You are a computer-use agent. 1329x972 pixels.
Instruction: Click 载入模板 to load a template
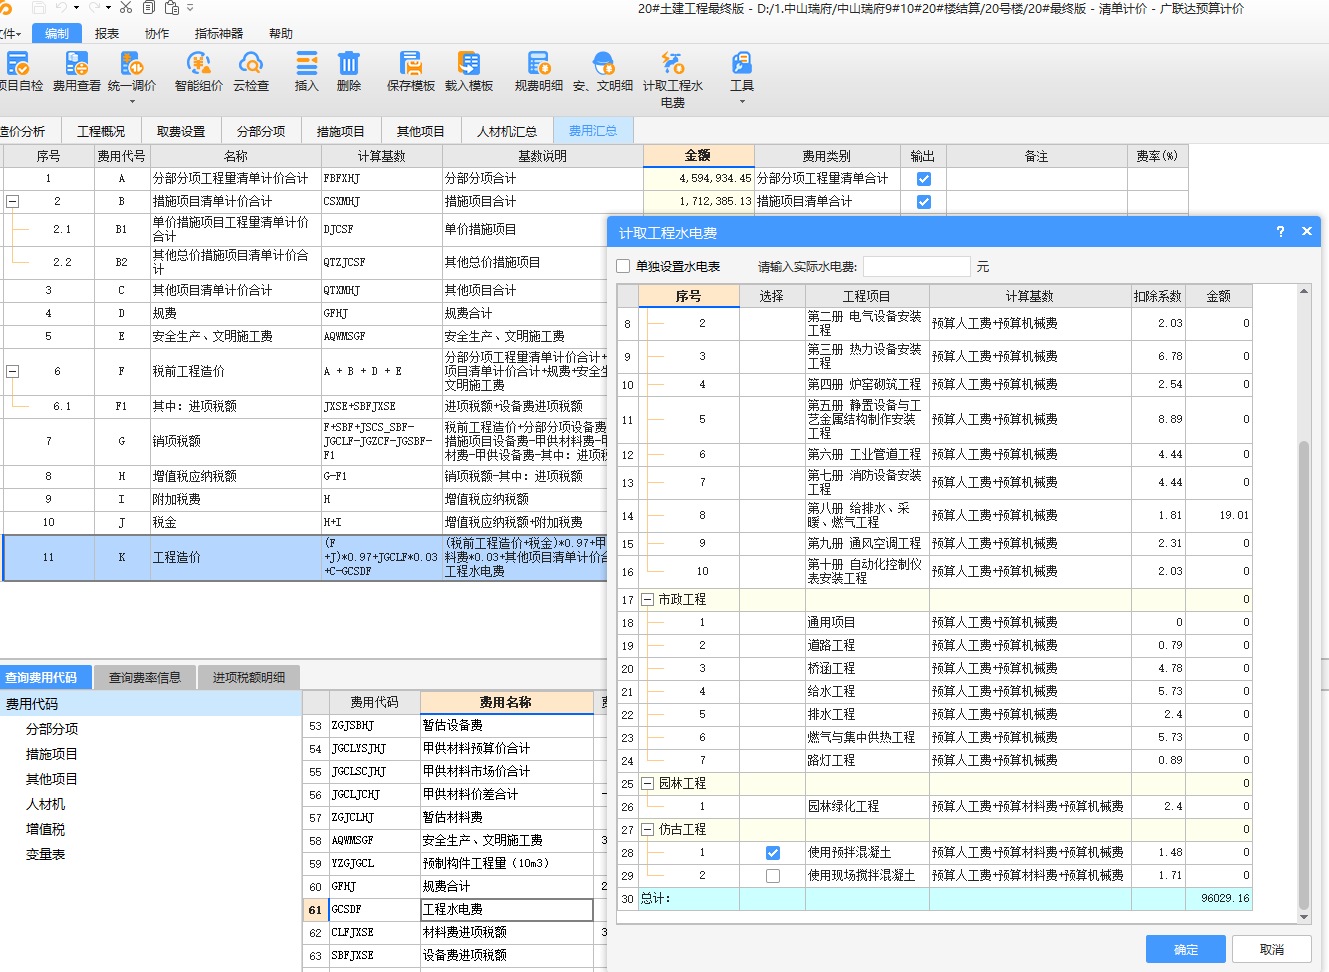pyautogui.click(x=469, y=72)
